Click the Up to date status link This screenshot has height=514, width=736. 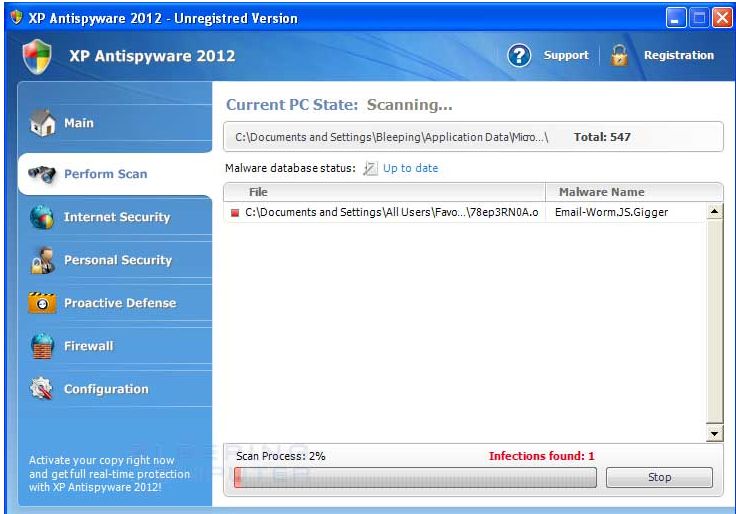pos(410,168)
